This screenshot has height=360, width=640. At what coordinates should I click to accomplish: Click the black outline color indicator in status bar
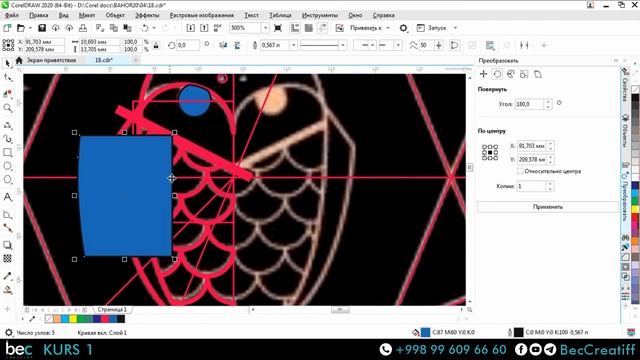tap(518, 332)
